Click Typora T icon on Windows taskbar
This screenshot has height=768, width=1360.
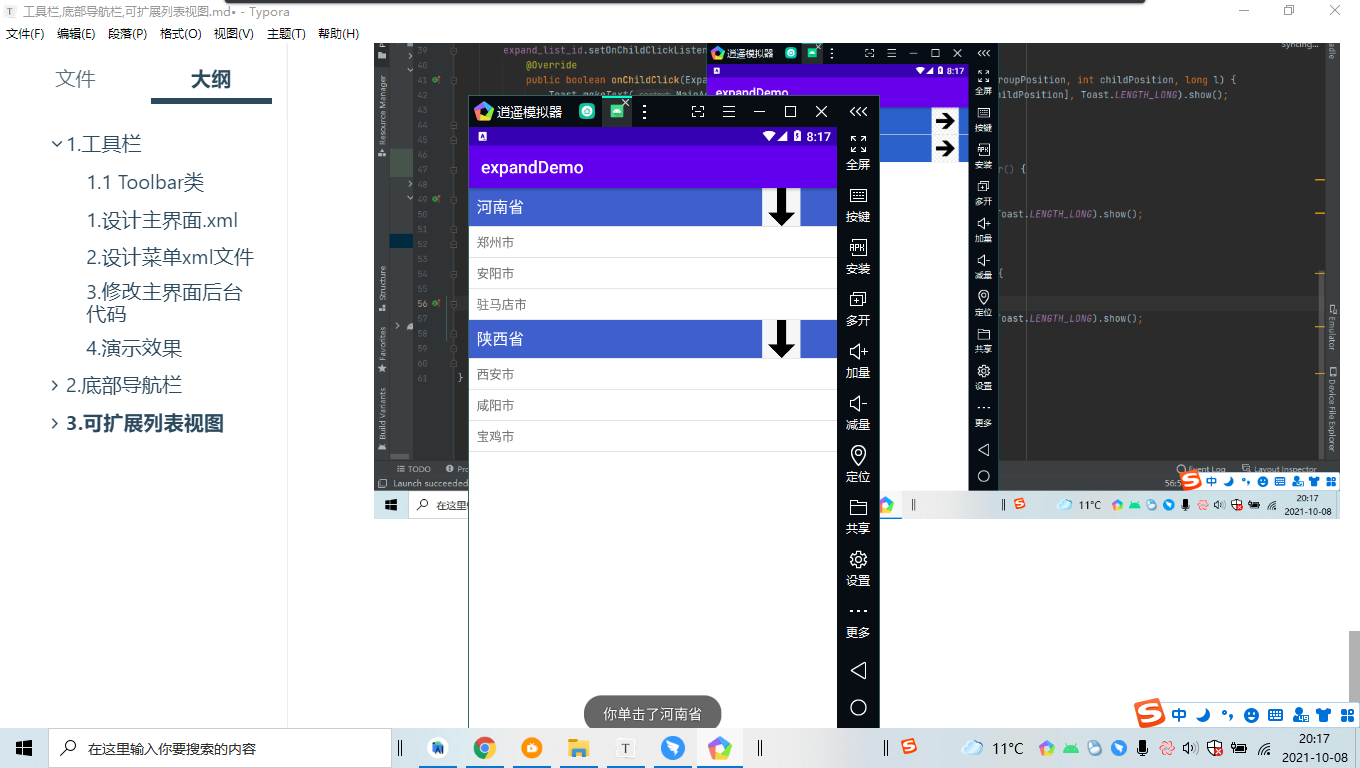[x=625, y=748]
